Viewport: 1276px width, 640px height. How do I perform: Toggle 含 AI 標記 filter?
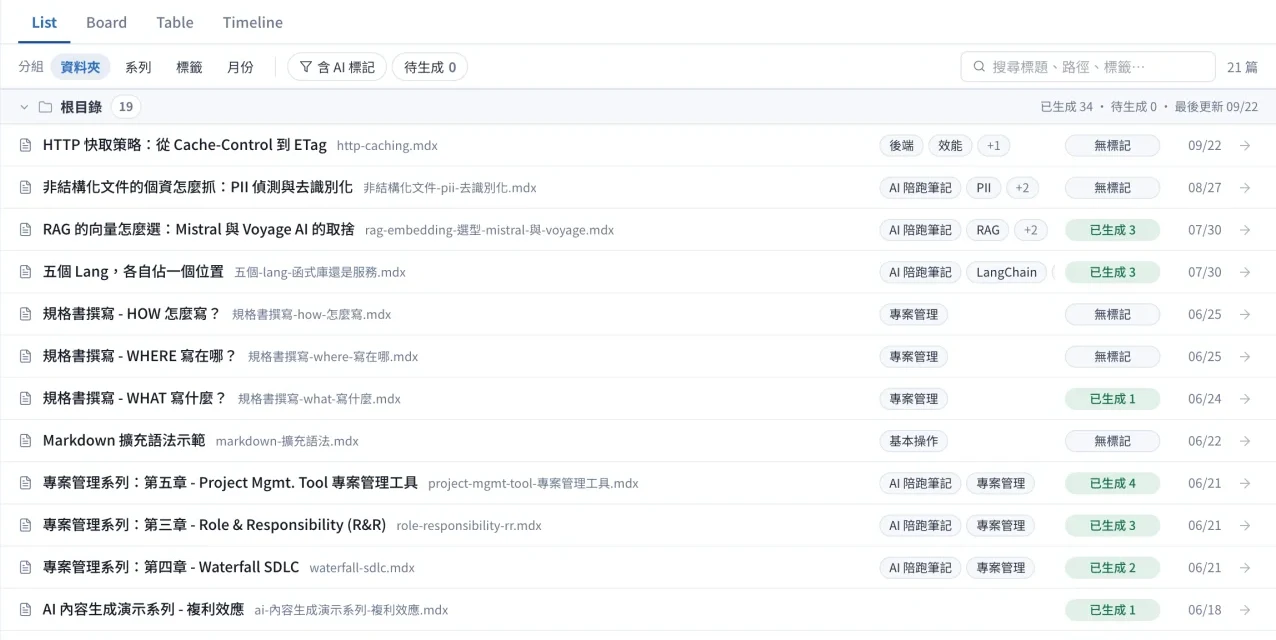(x=337, y=67)
